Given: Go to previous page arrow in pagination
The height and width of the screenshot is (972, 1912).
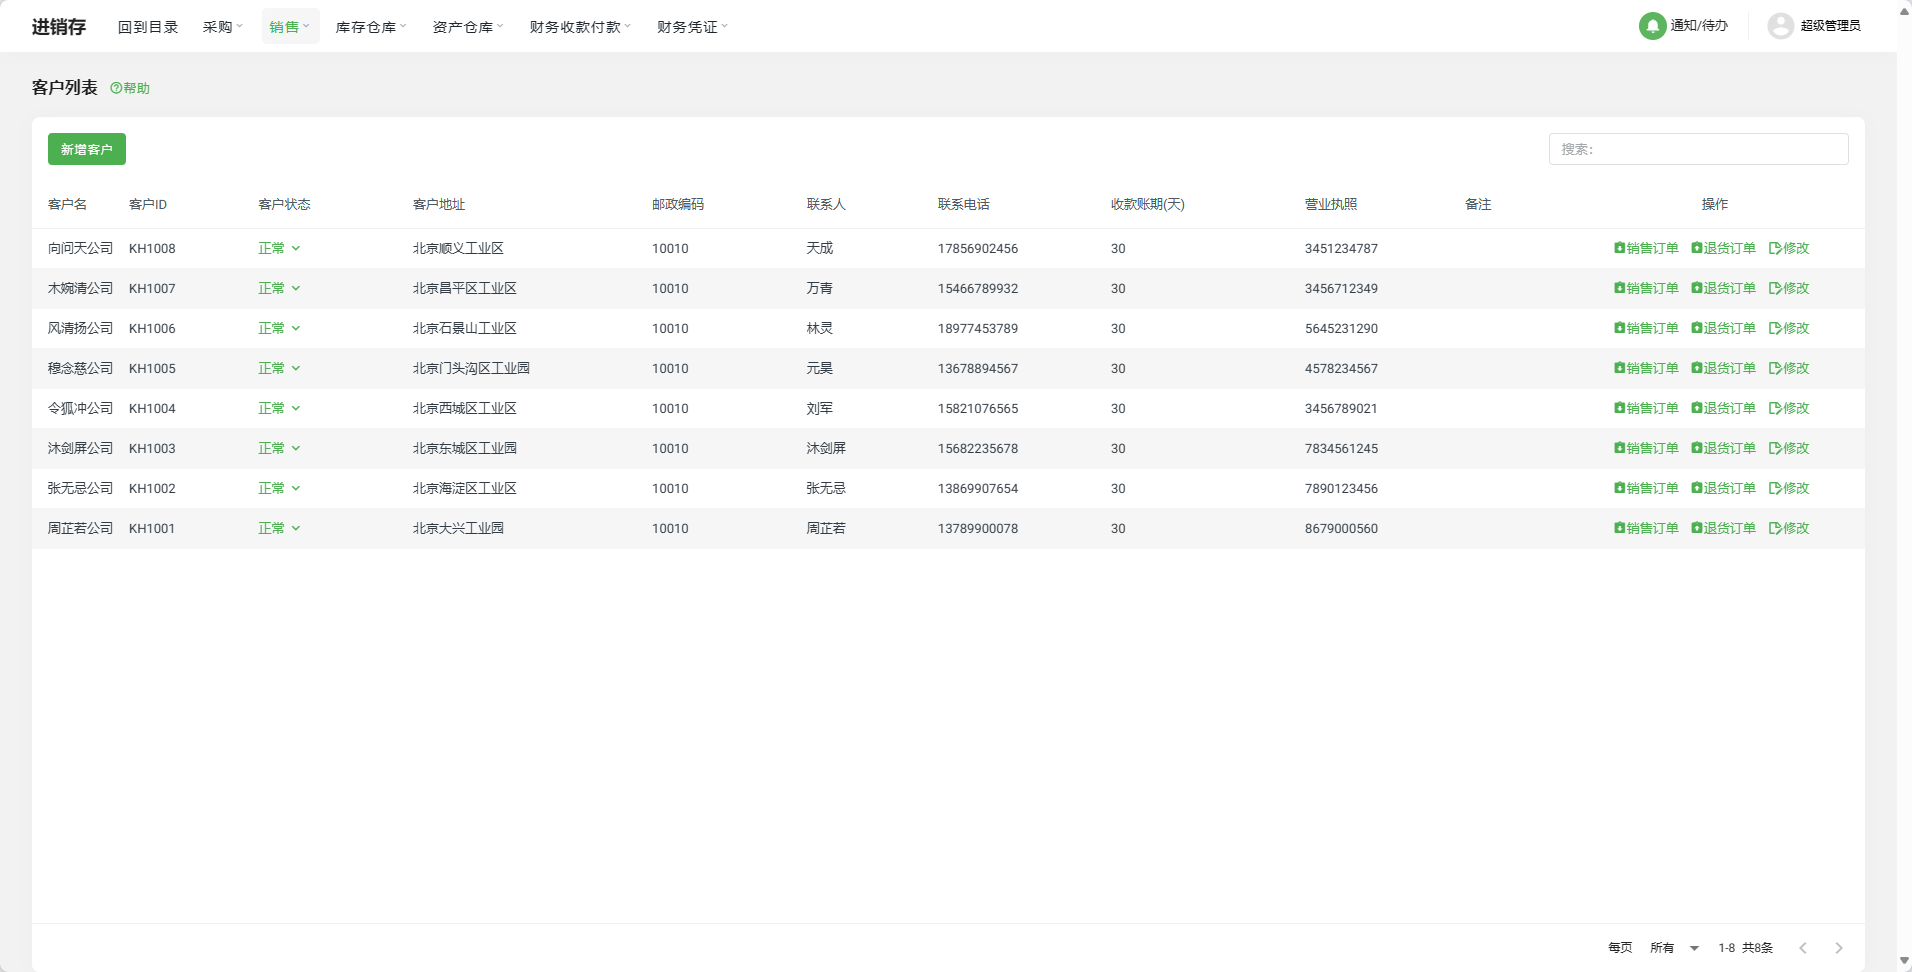Looking at the screenshot, I should (x=1803, y=948).
